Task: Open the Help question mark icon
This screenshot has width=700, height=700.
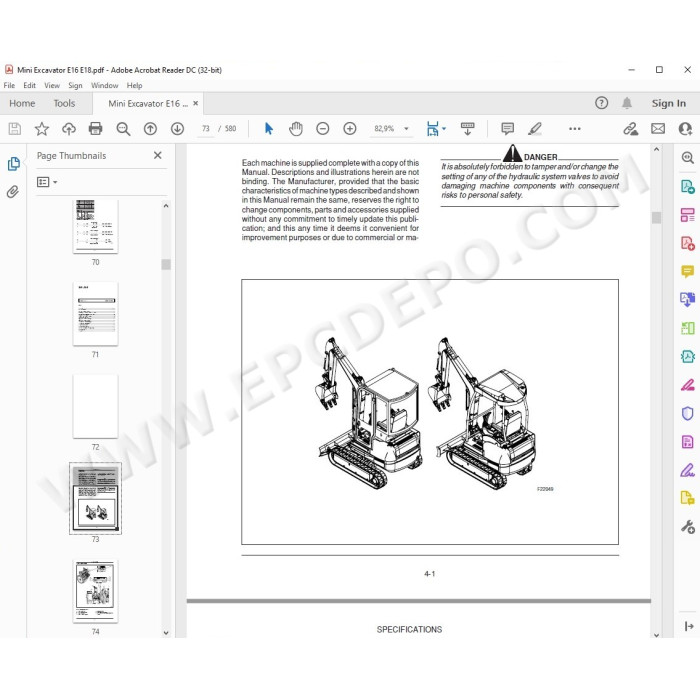Action: (x=601, y=103)
